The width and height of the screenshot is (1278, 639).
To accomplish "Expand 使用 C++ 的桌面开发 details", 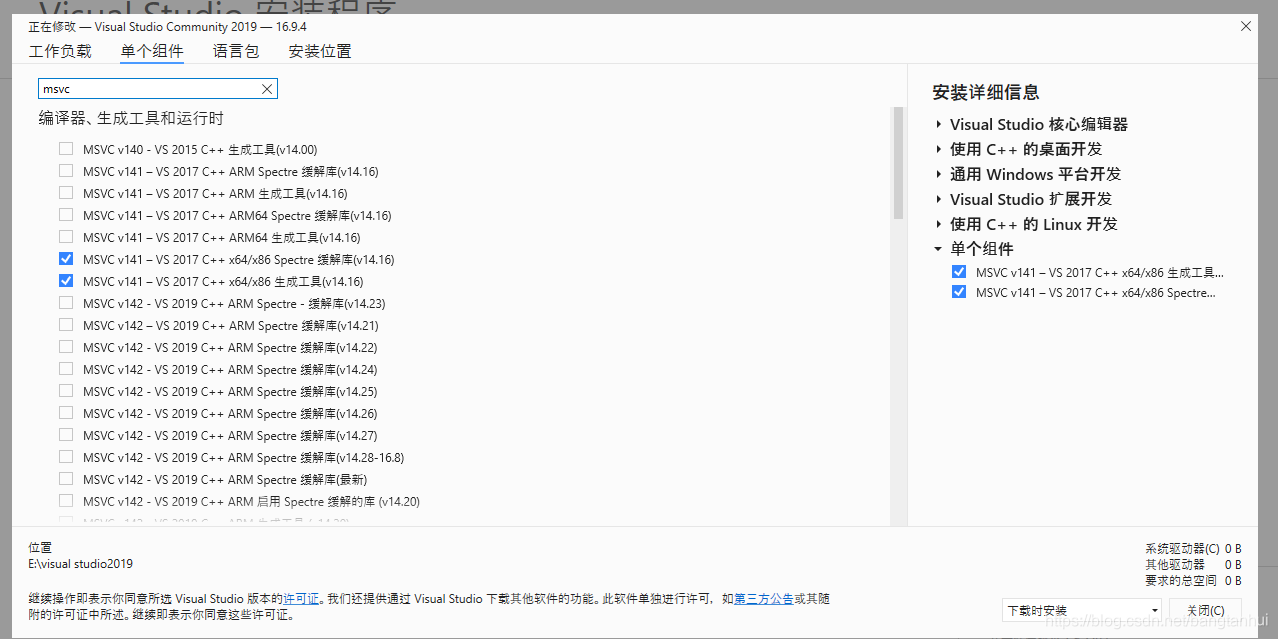I will [x=938, y=150].
